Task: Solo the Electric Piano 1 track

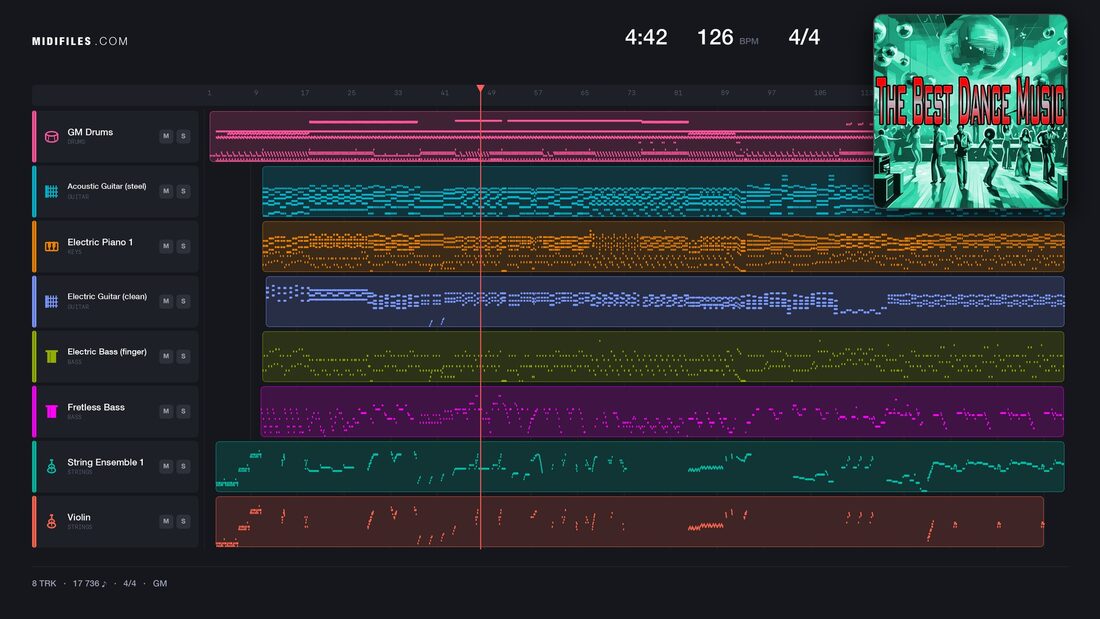Action: (x=183, y=246)
